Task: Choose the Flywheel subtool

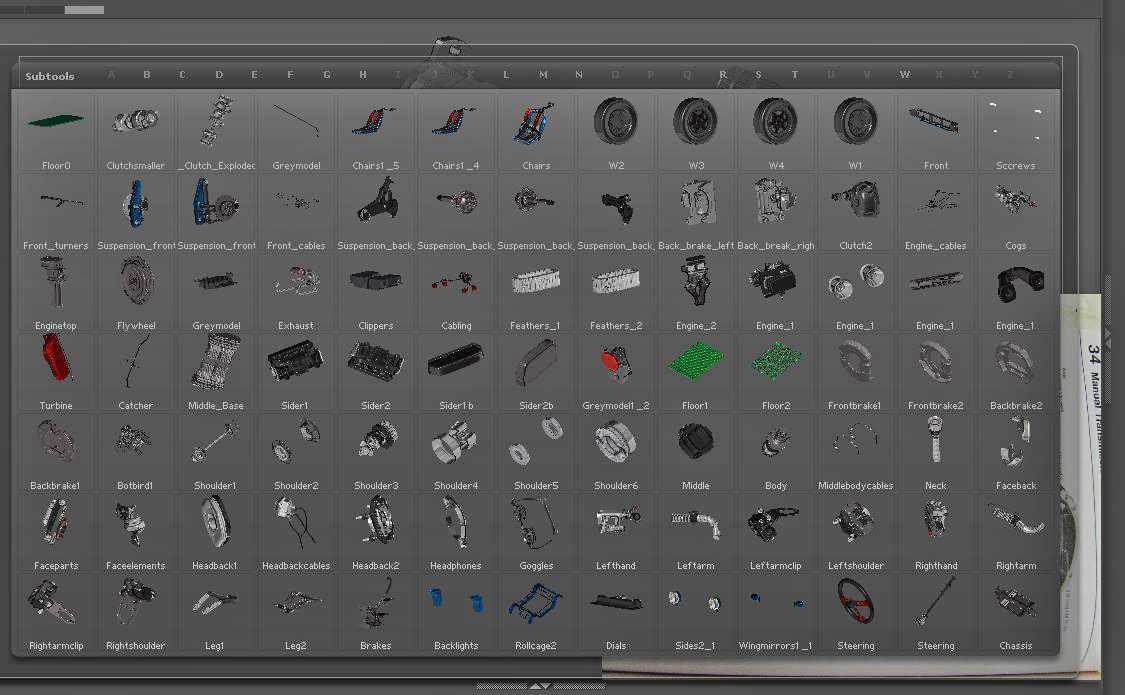Action: (136, 283)
